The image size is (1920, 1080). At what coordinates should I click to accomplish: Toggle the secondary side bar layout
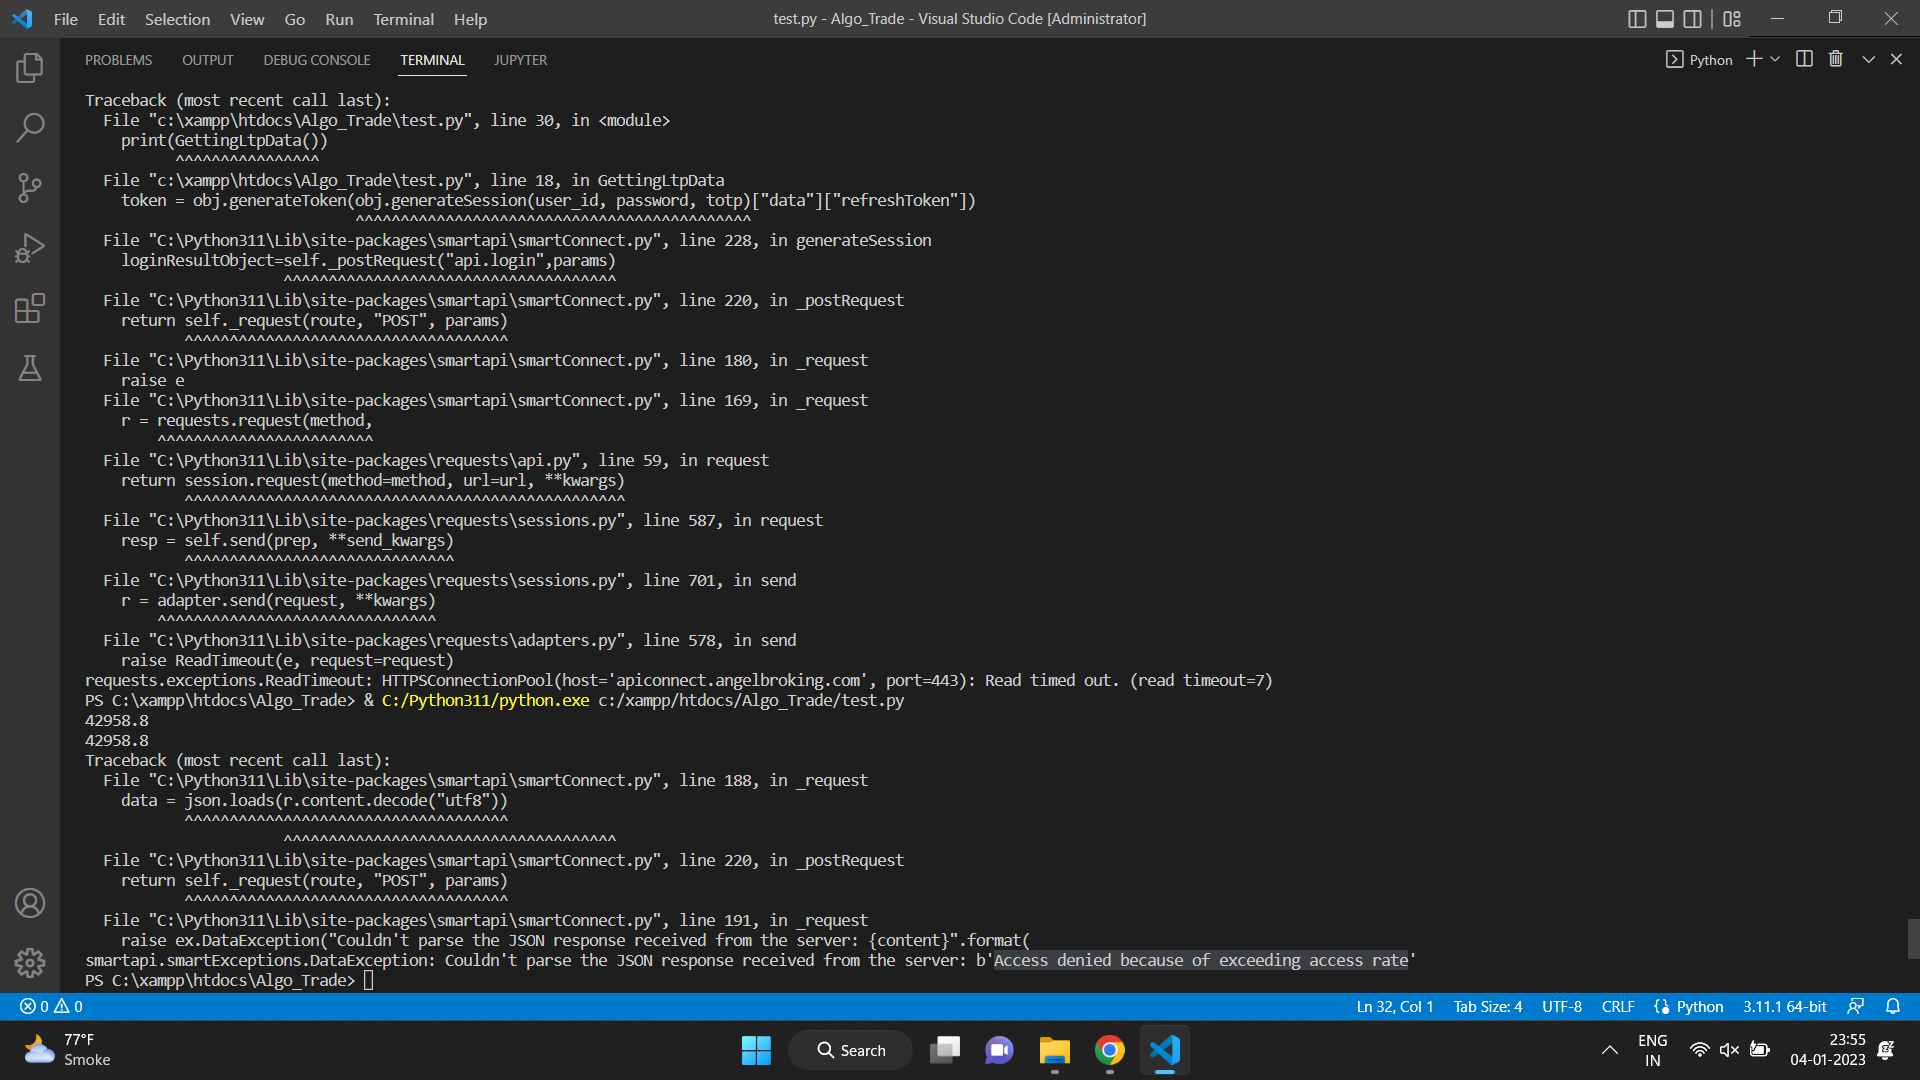[1693, 19]
